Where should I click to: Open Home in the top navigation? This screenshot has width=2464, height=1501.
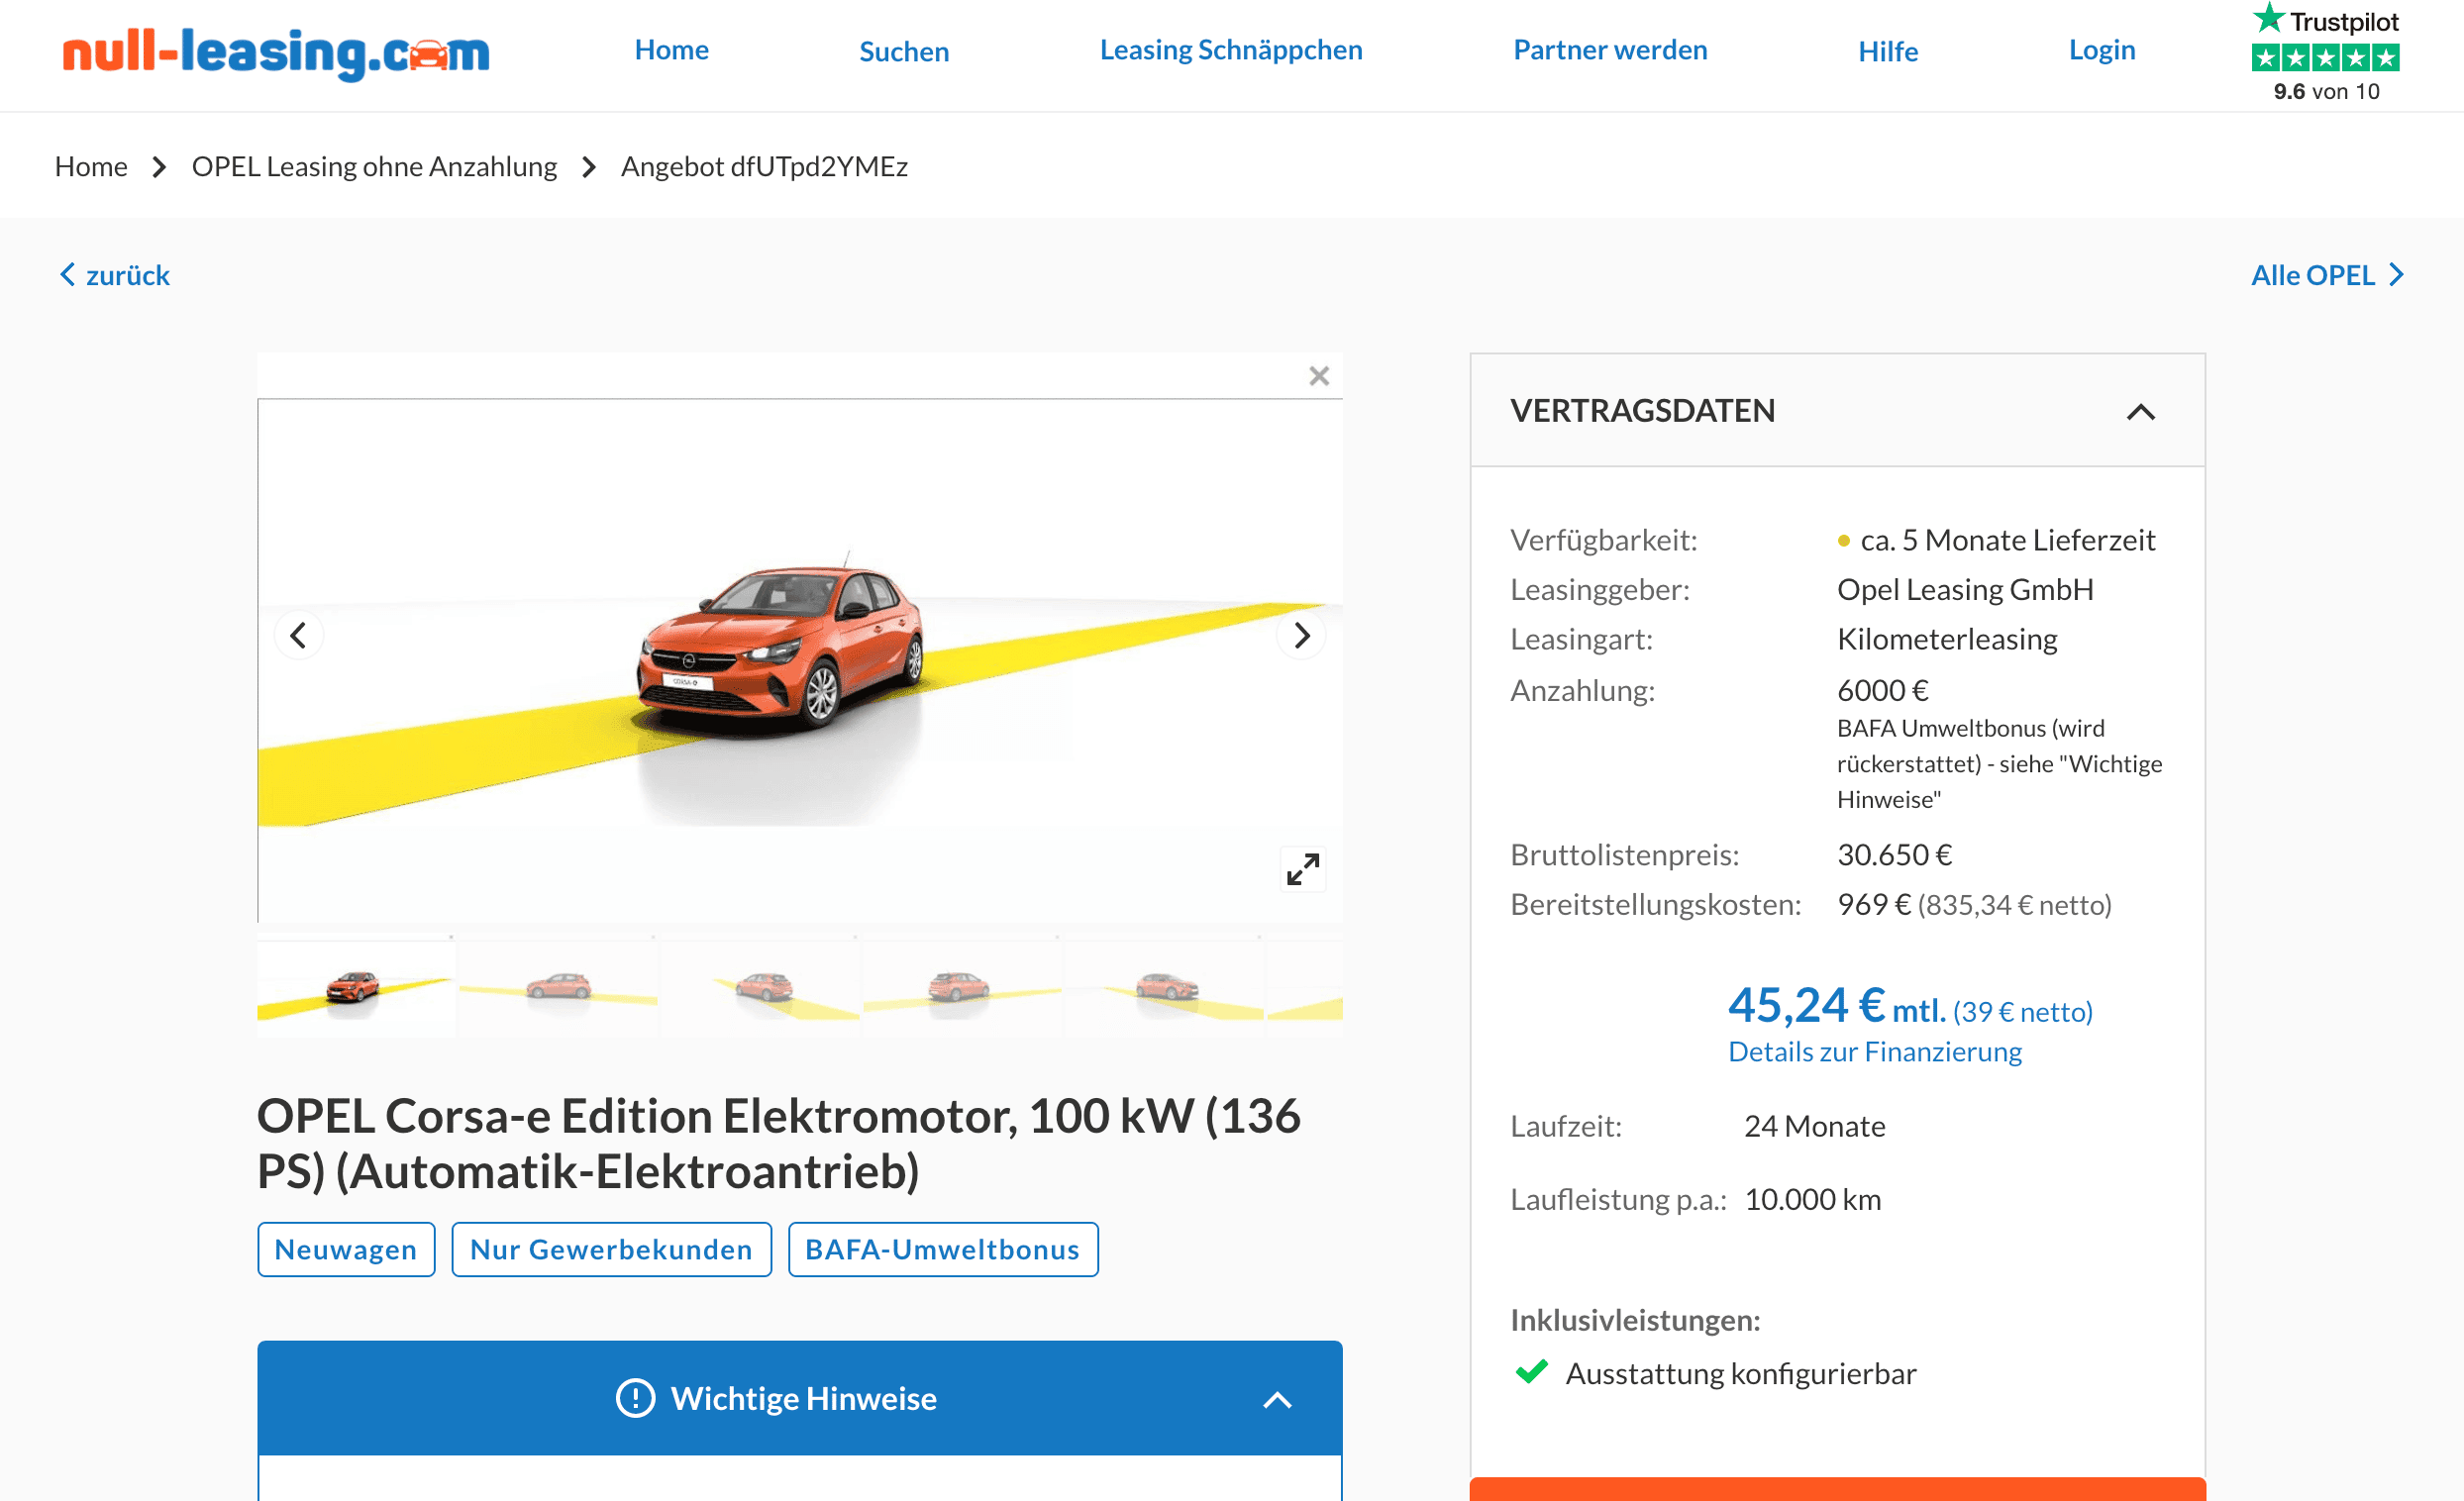[x=672, y=50]
